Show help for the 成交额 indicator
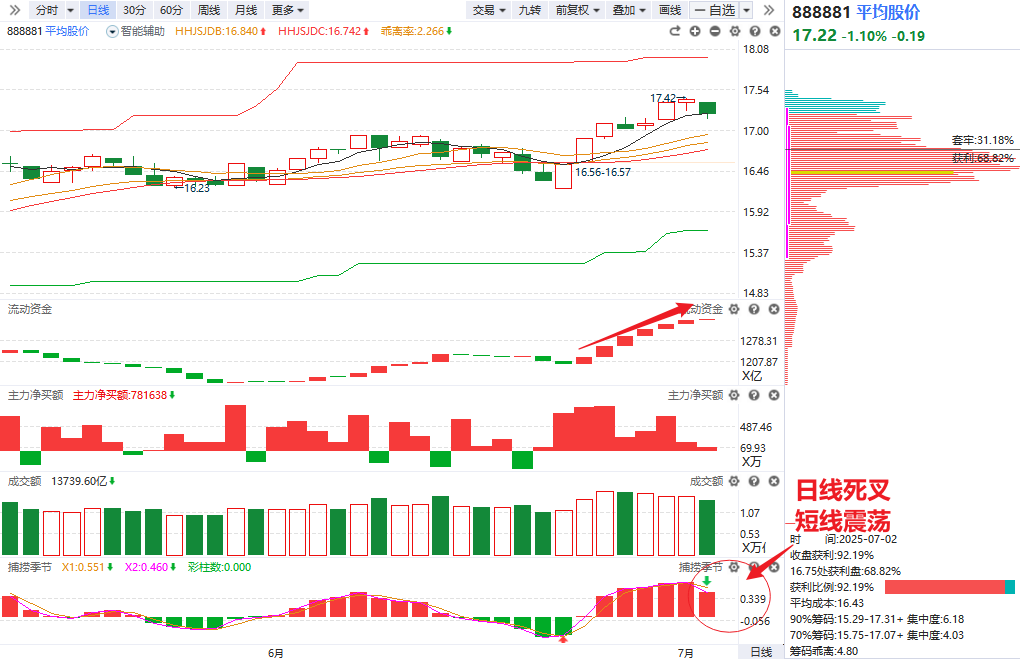1020x659 pixels. [754, 481]
